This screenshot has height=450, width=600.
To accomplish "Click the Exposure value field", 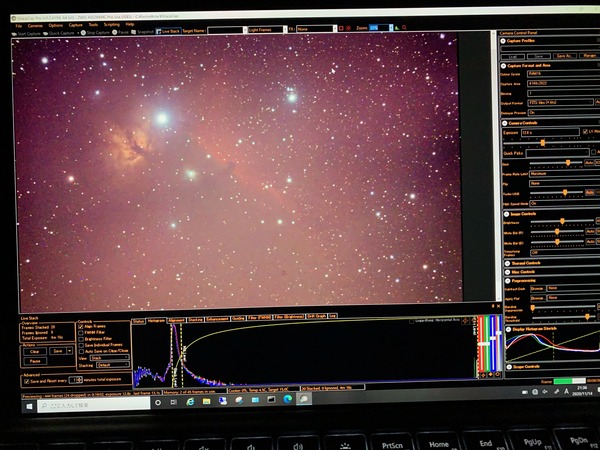I will click(x=550, y=132).
